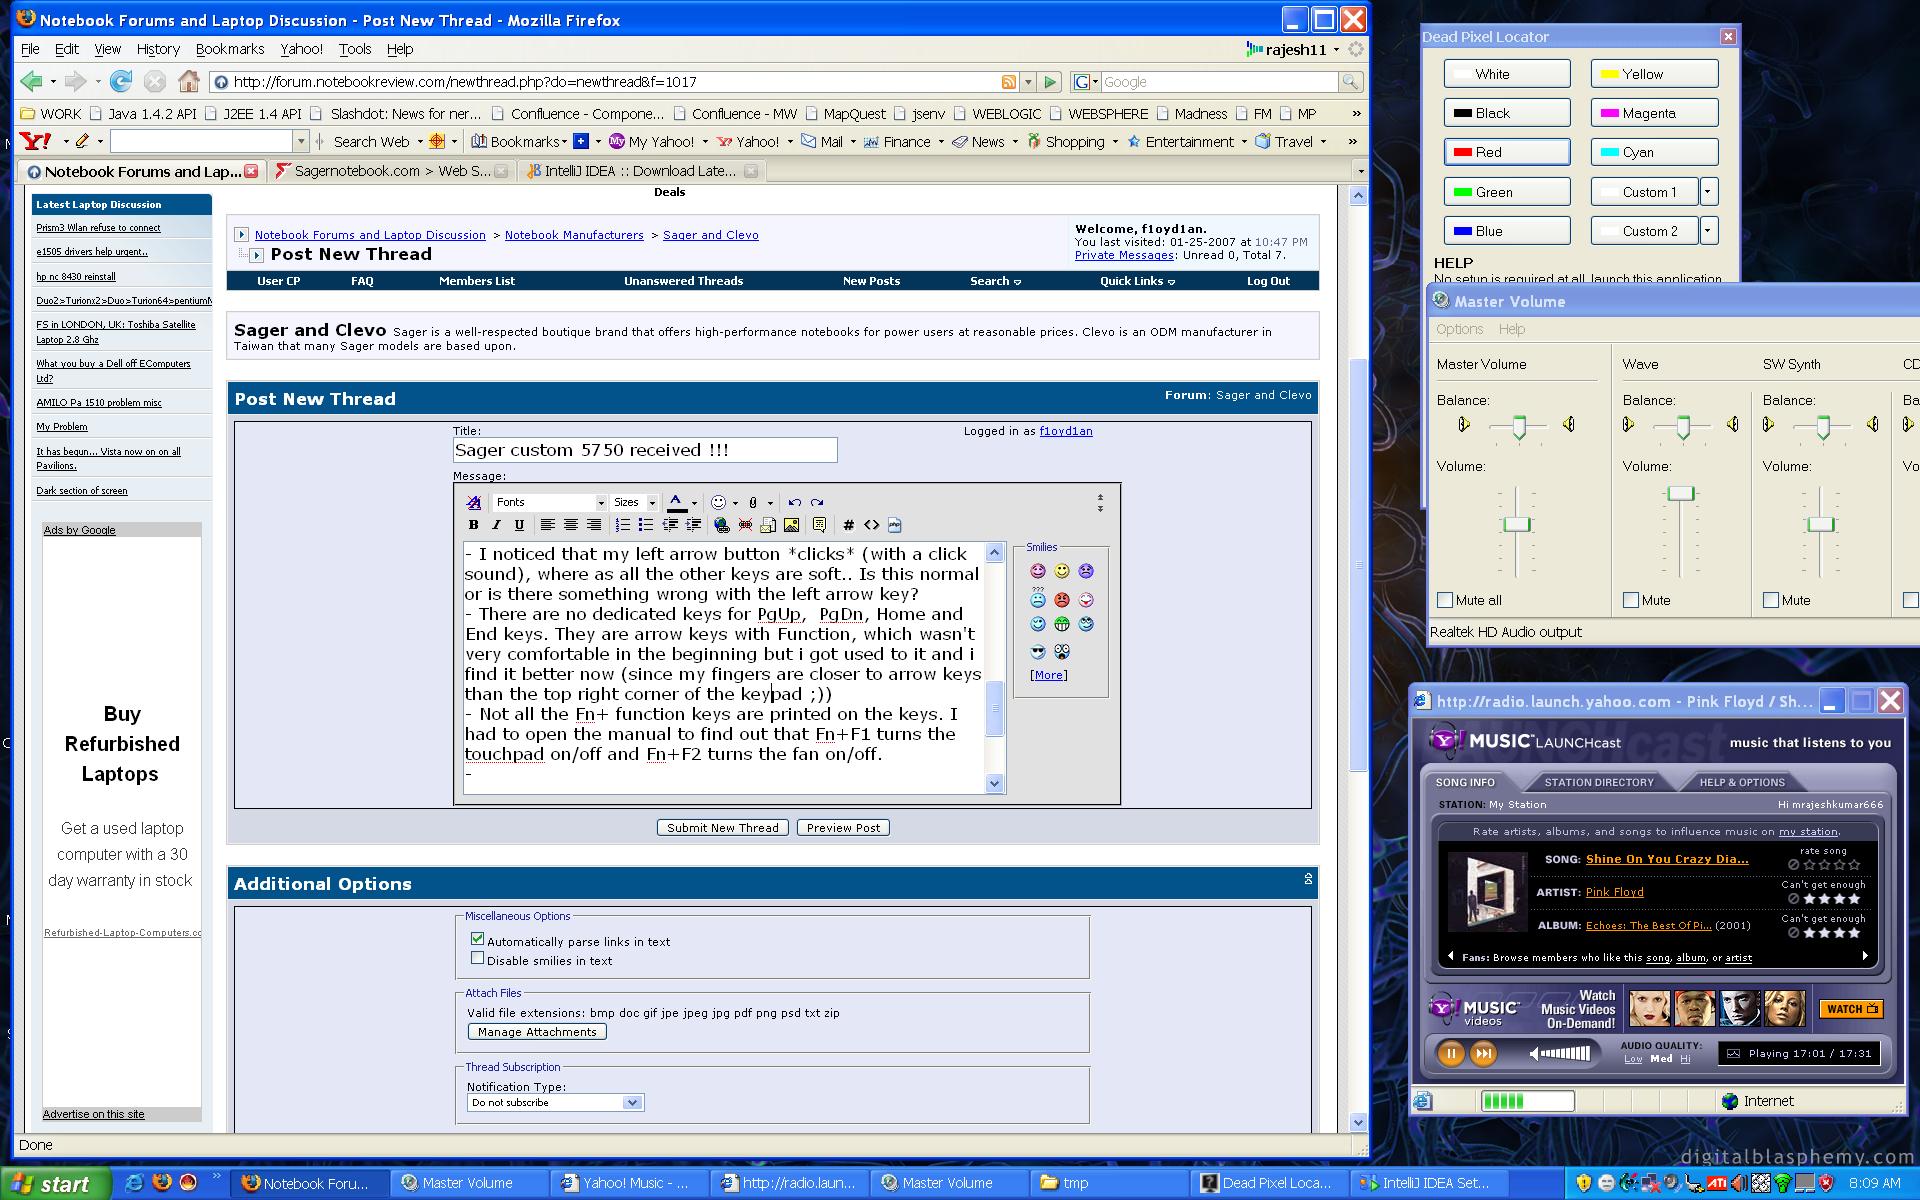Image resolution: width=1920 pixels, height=1200 pixels.
Task: Undo last edit in message editor
Action: tap(794, 502)
